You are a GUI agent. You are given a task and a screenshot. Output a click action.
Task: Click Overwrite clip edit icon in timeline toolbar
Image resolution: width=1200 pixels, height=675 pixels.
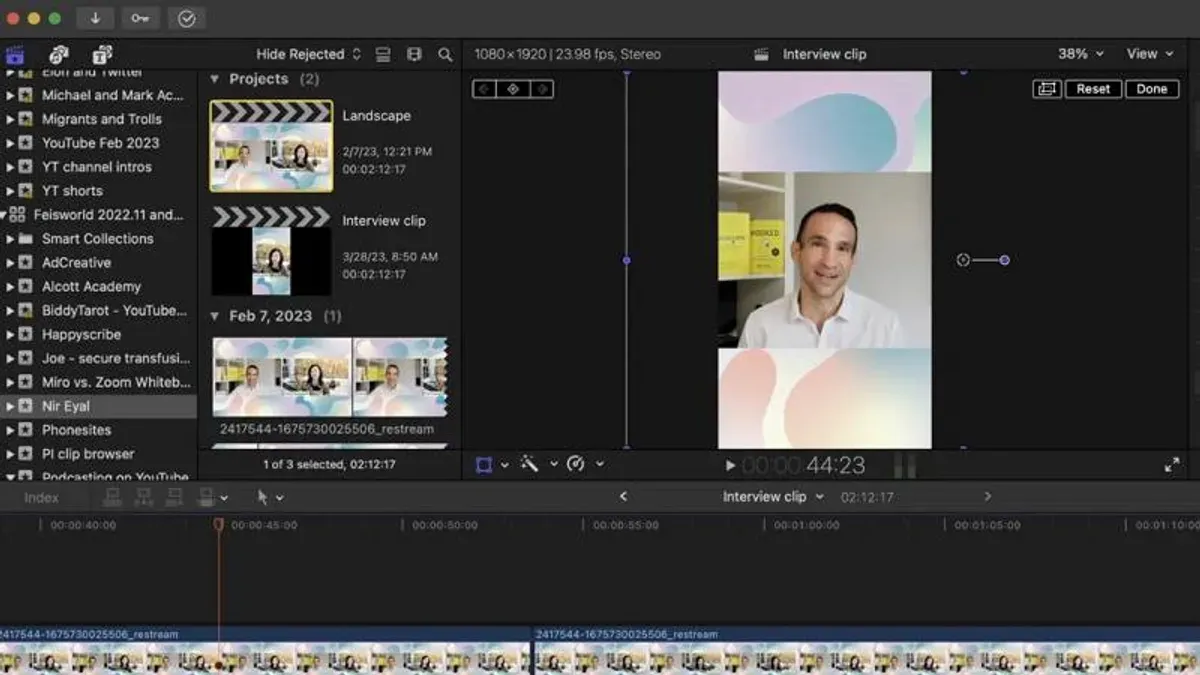pos(206,496)
